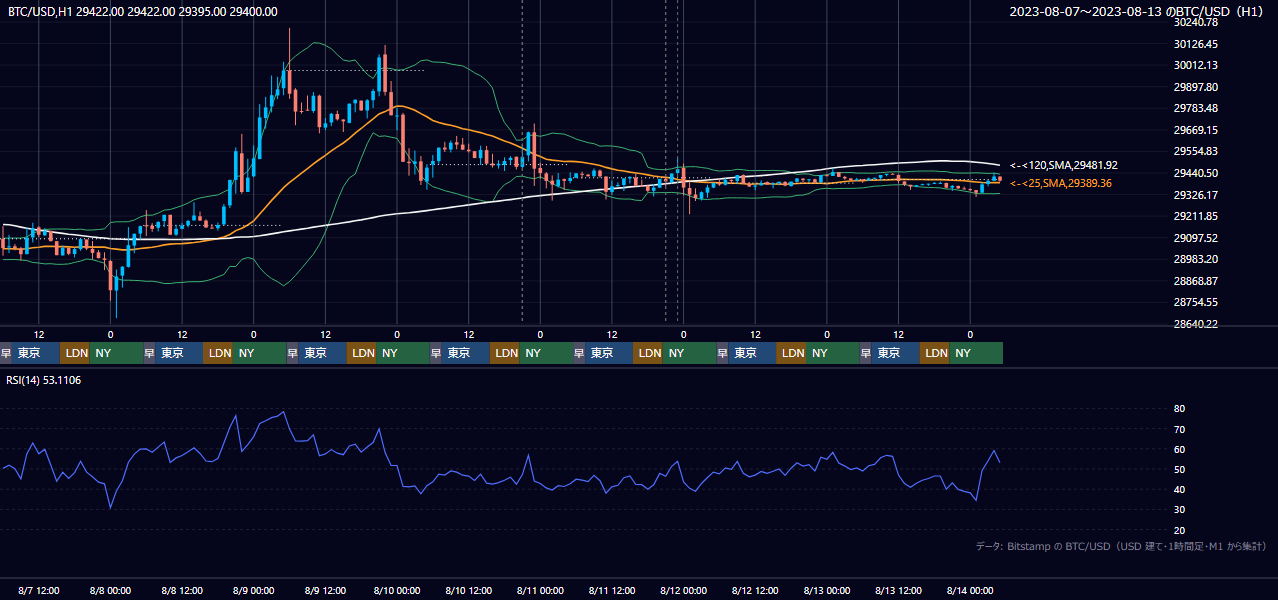Click the 8/11 12:00 time label
Image resolution: width=1278 pixels, height=600 pixels.
[612, 591]
